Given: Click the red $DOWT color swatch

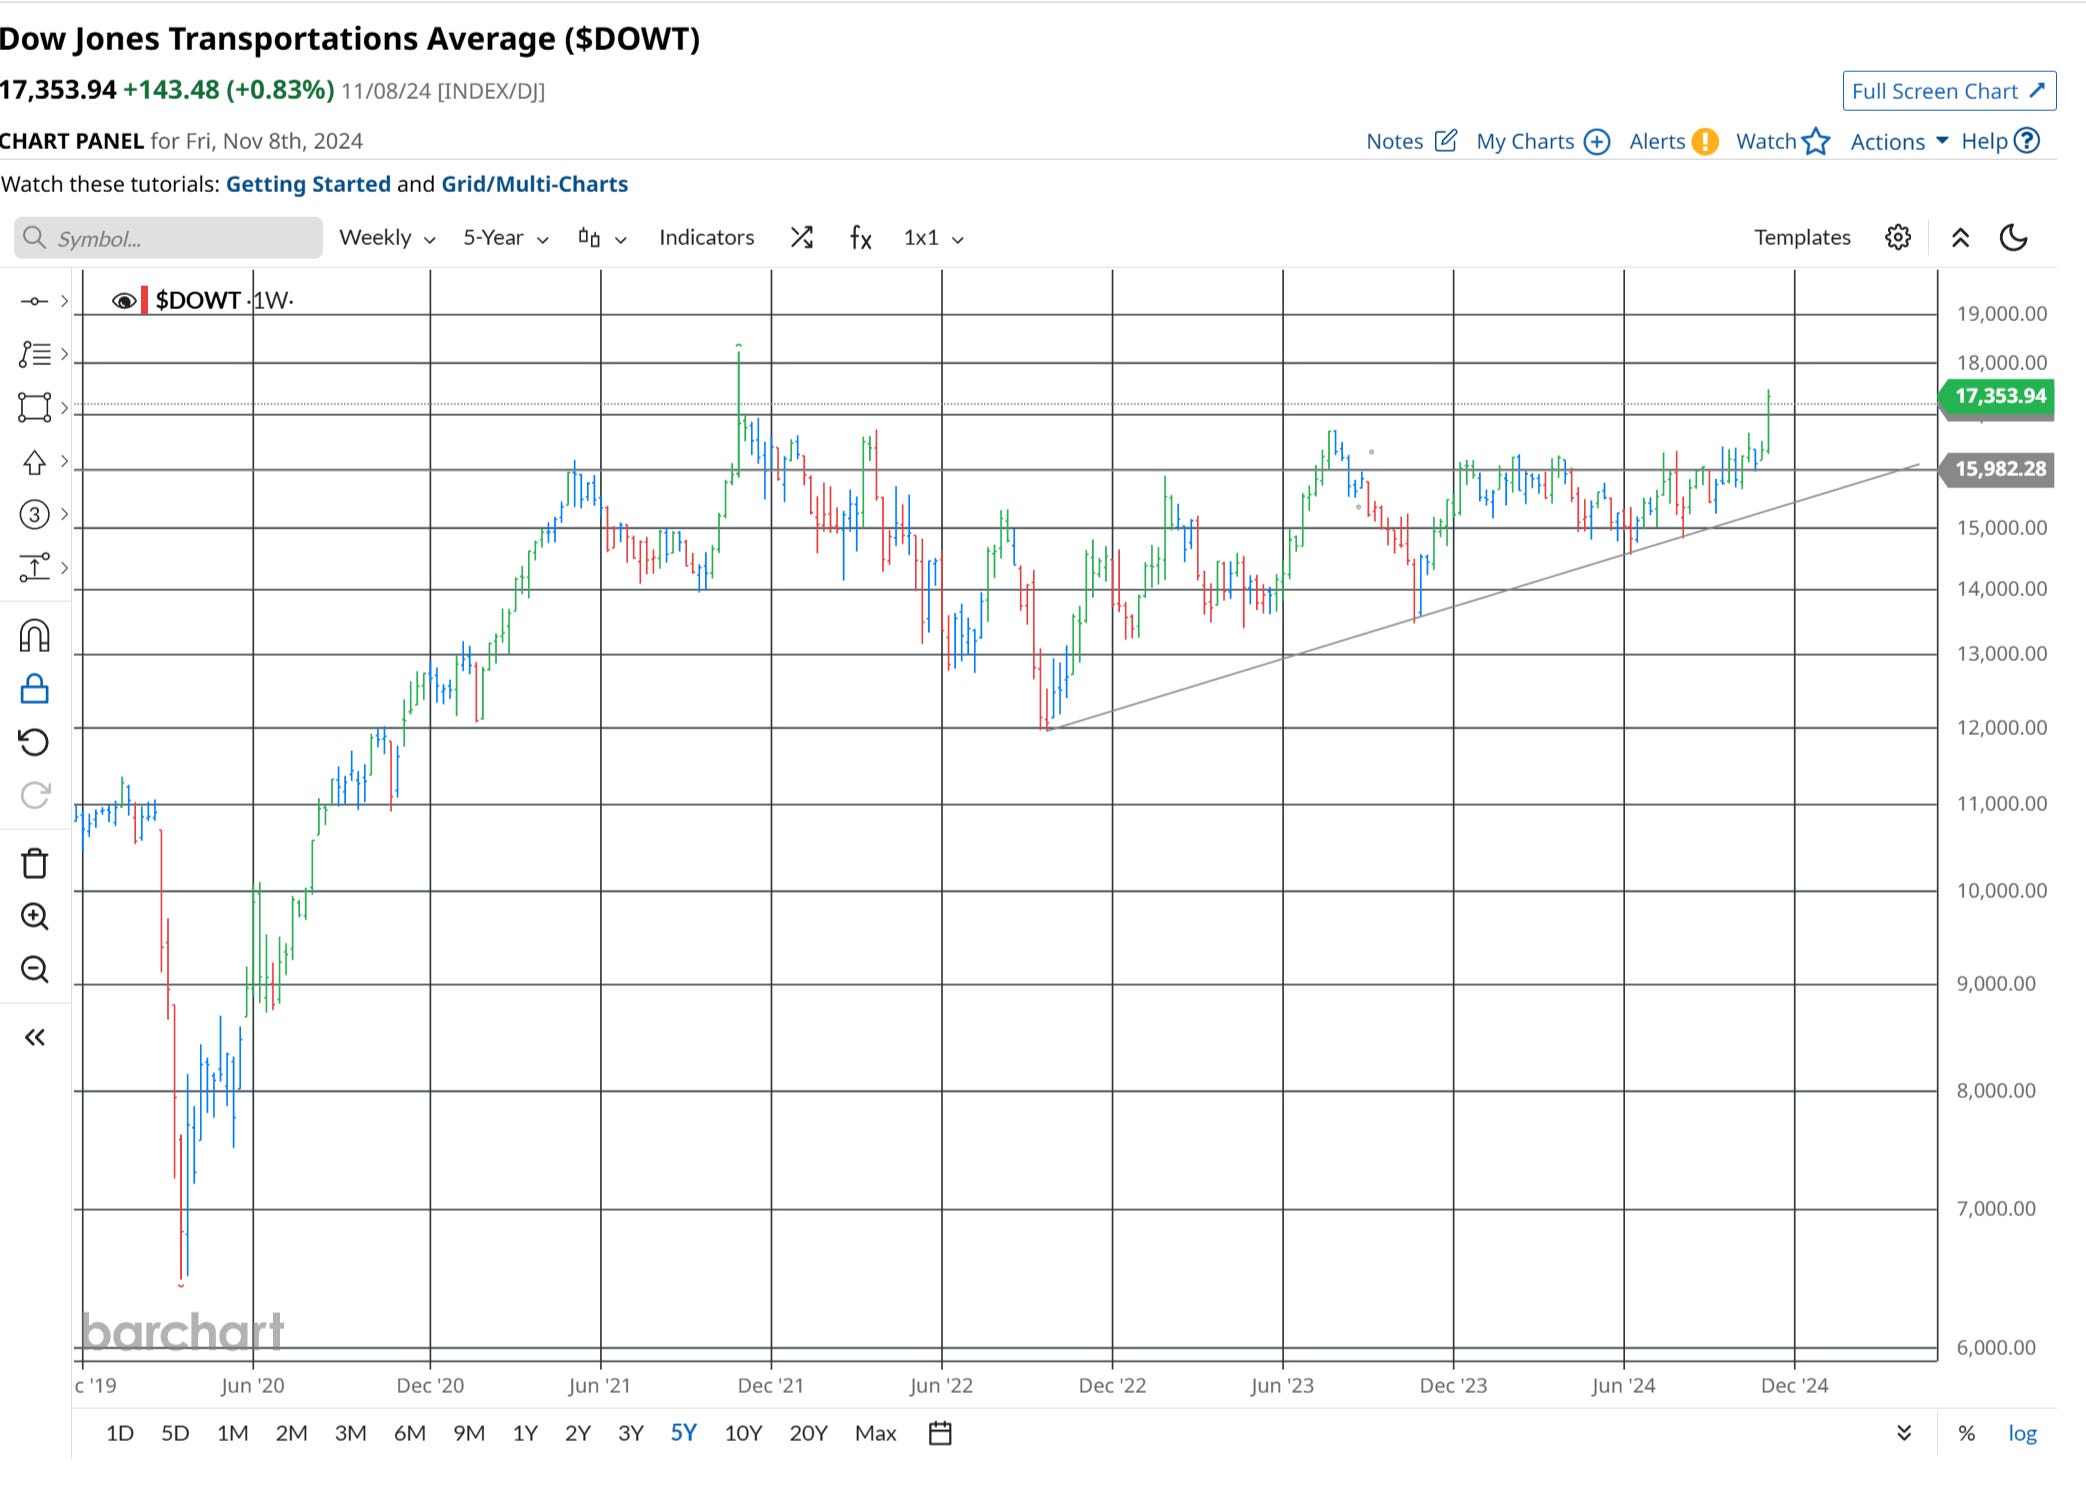Looking at the screenshot, I should tap(145, 300).
